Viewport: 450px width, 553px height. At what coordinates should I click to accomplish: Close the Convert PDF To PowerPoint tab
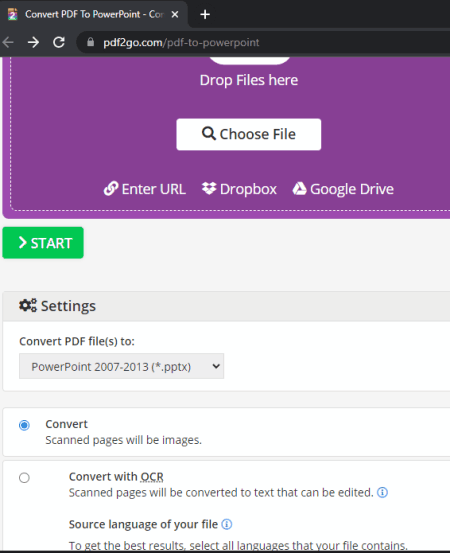[x=175, y=14]
